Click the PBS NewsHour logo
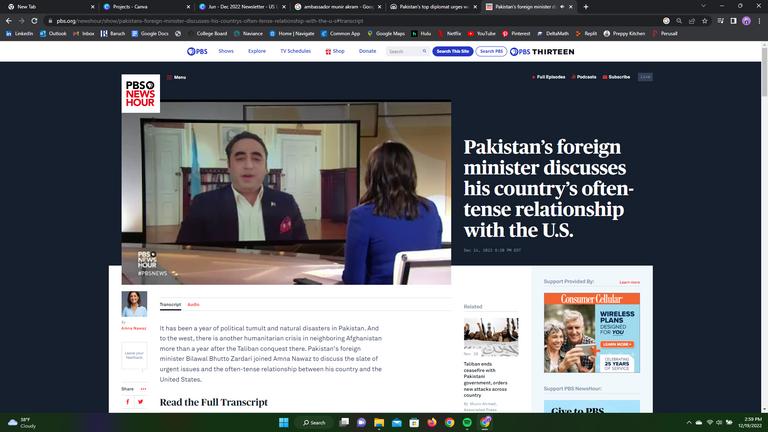768x432 pixels. coord(141,94)
